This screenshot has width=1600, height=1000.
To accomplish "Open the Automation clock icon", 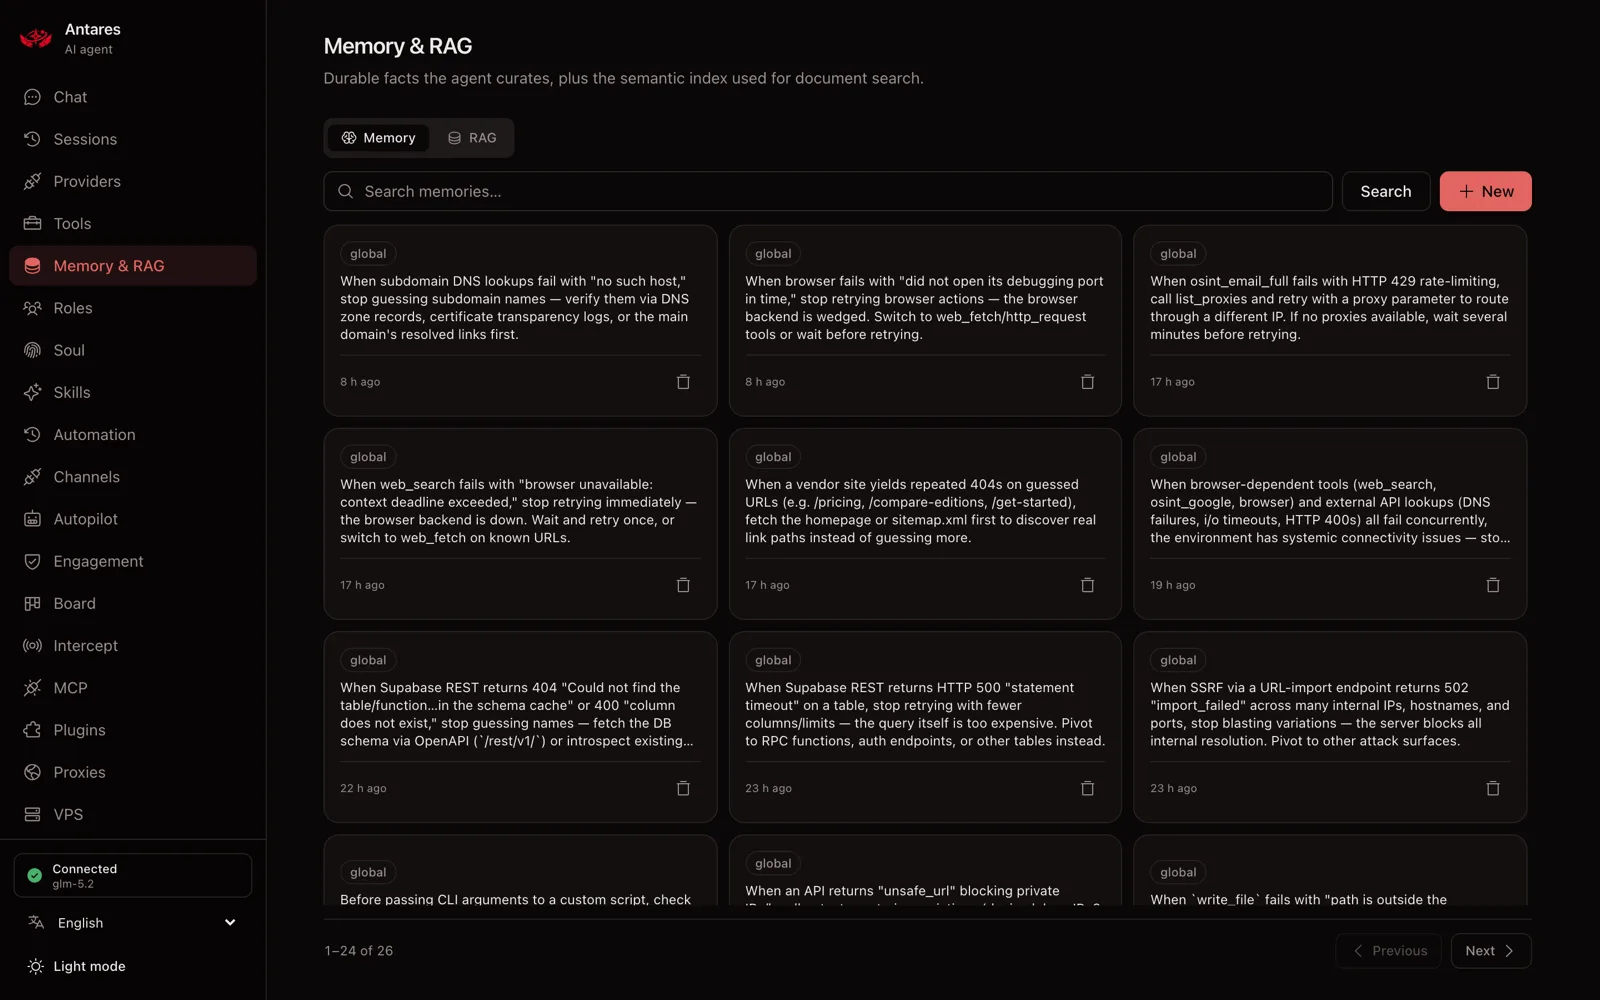I will click(x=32, y=435).
